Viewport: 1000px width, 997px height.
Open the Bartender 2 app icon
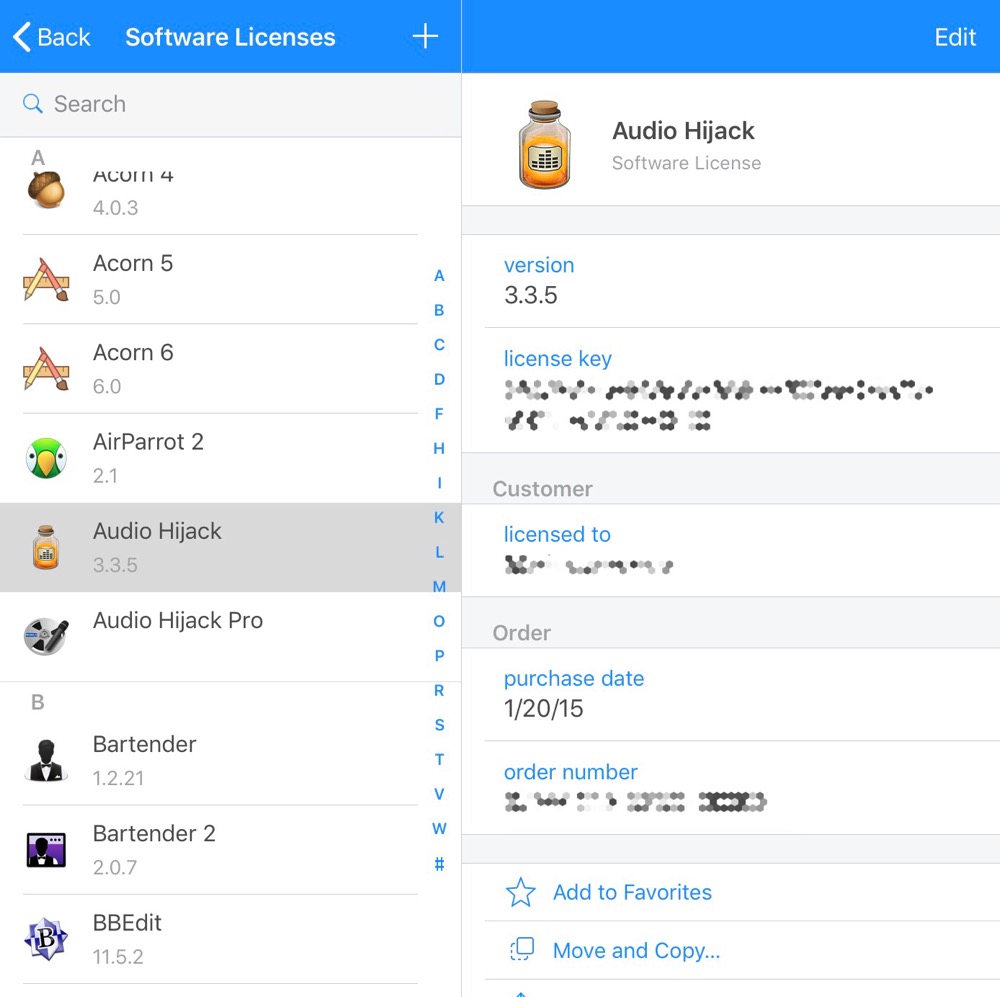(46, 850)
